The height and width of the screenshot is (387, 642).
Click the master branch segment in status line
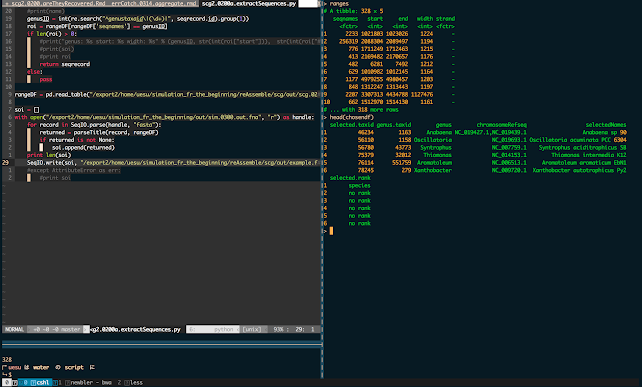(56, 329)
